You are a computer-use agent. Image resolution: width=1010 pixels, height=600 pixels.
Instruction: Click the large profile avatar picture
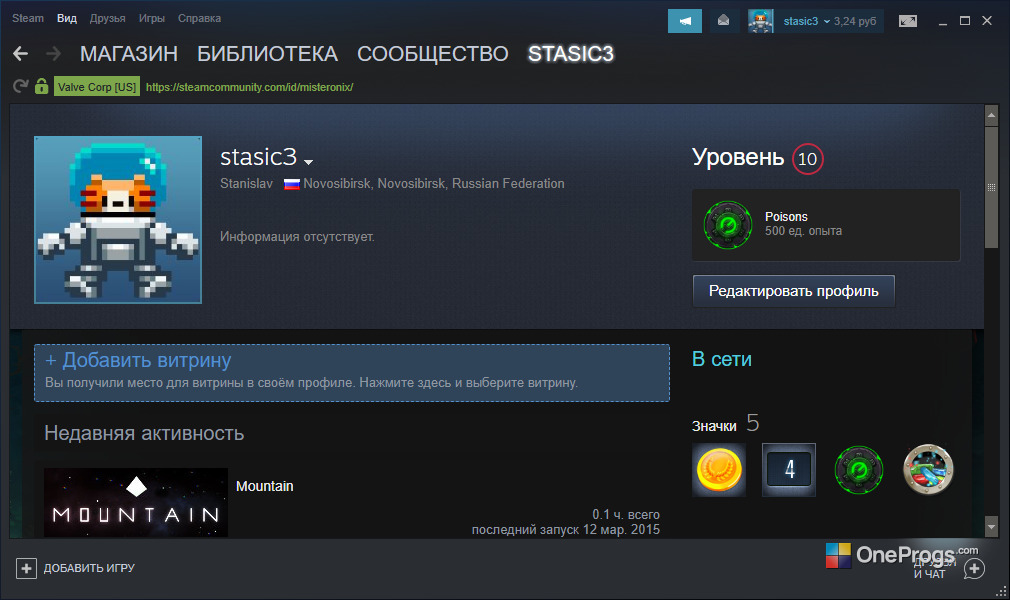click(118, 220)
